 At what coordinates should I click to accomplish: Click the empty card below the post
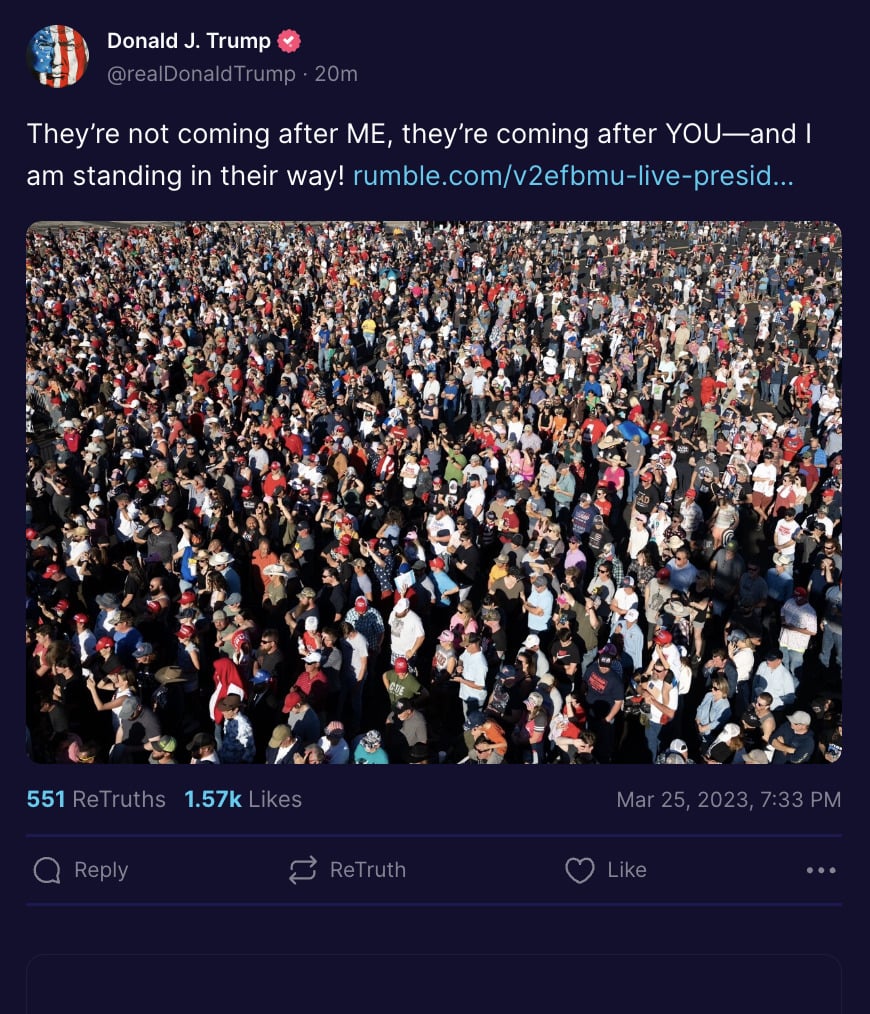tap(434, 984)
